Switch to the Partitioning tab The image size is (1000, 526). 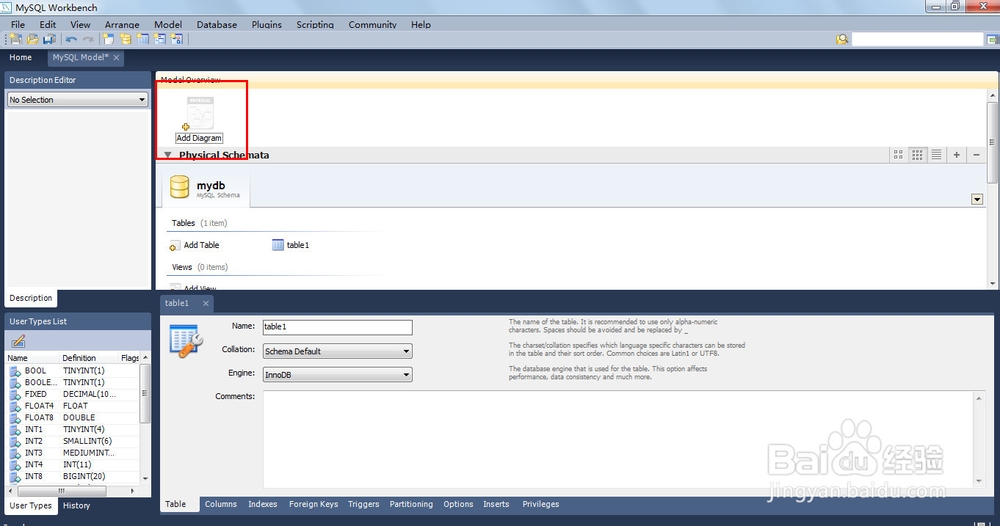411,504
